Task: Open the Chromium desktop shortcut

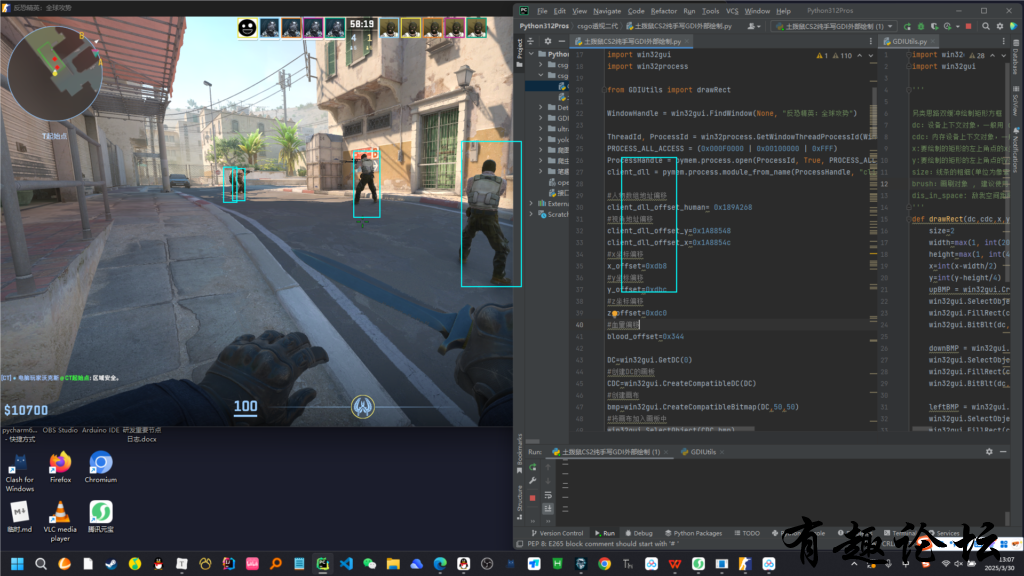Action: [x=101, y=467]
